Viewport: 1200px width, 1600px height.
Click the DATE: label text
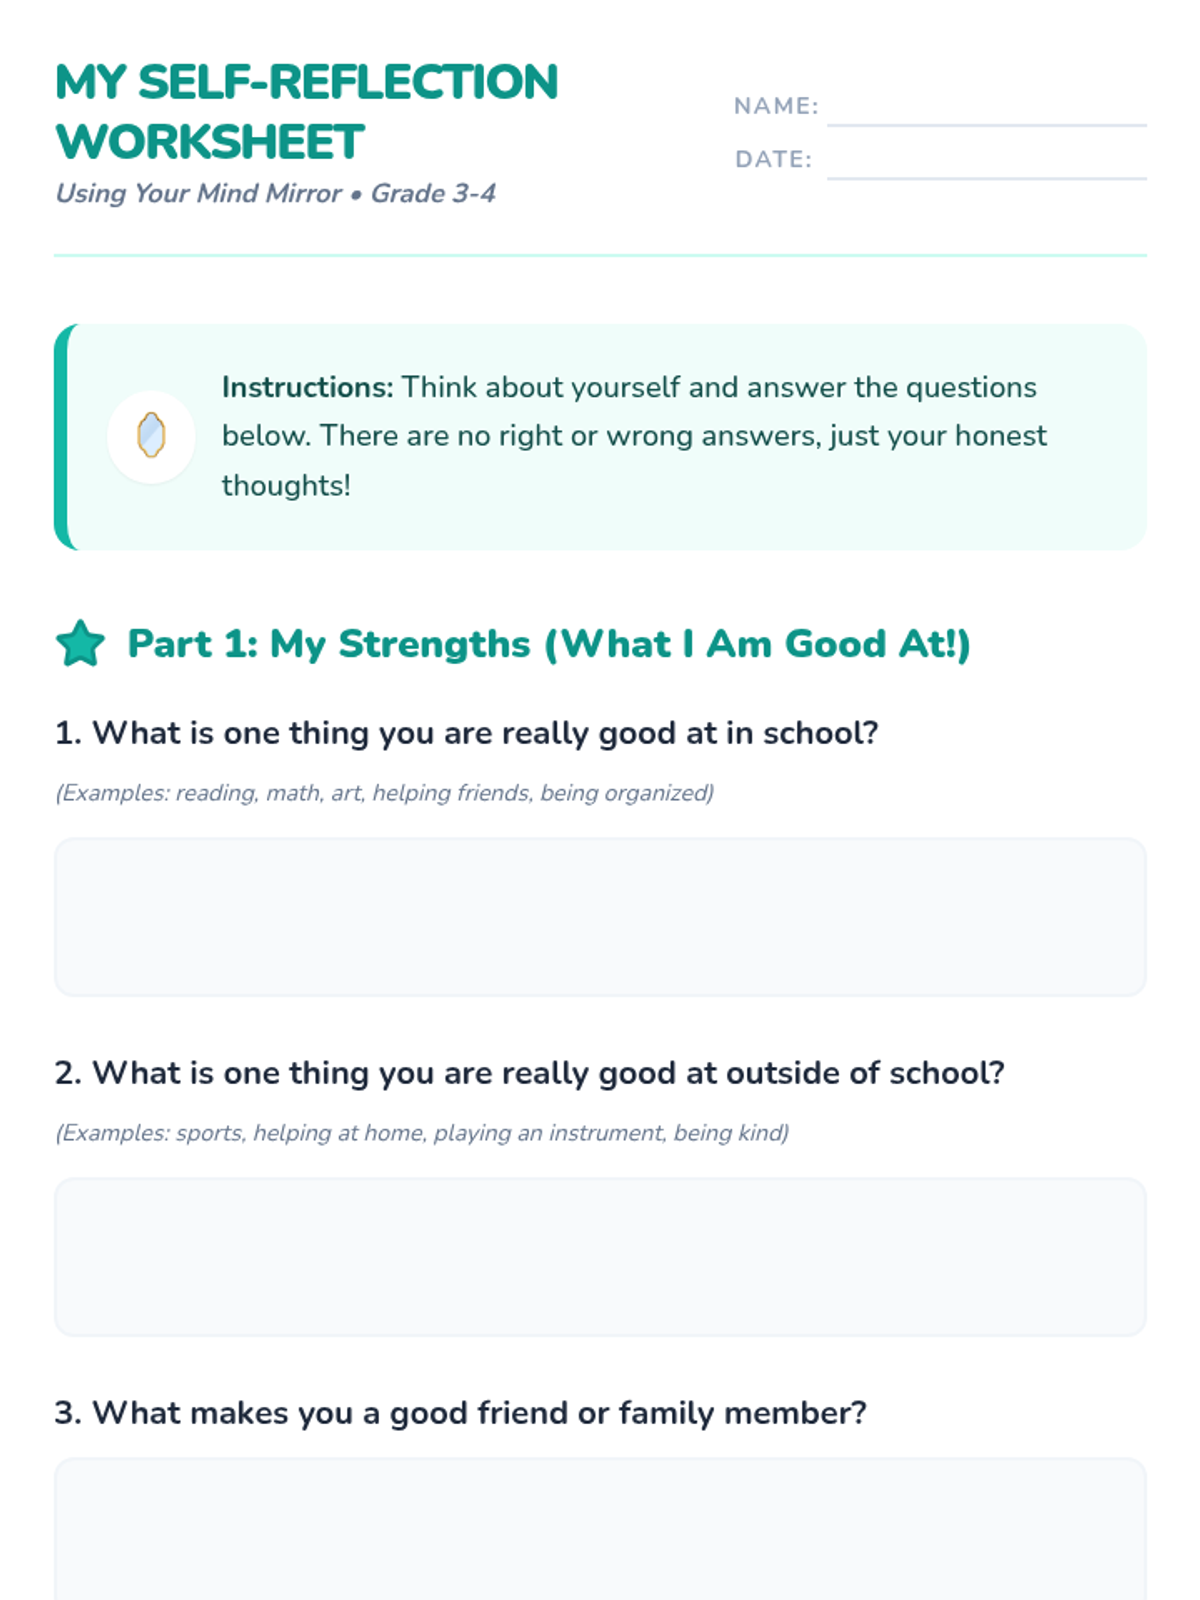(x=773, y=159)
